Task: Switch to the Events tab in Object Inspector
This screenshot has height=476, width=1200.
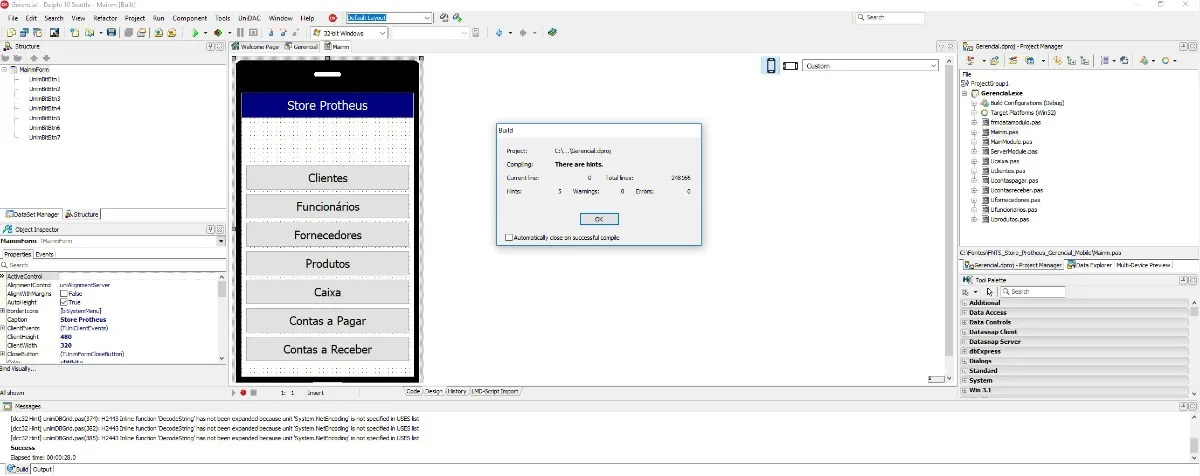Action: coord(45,254)
